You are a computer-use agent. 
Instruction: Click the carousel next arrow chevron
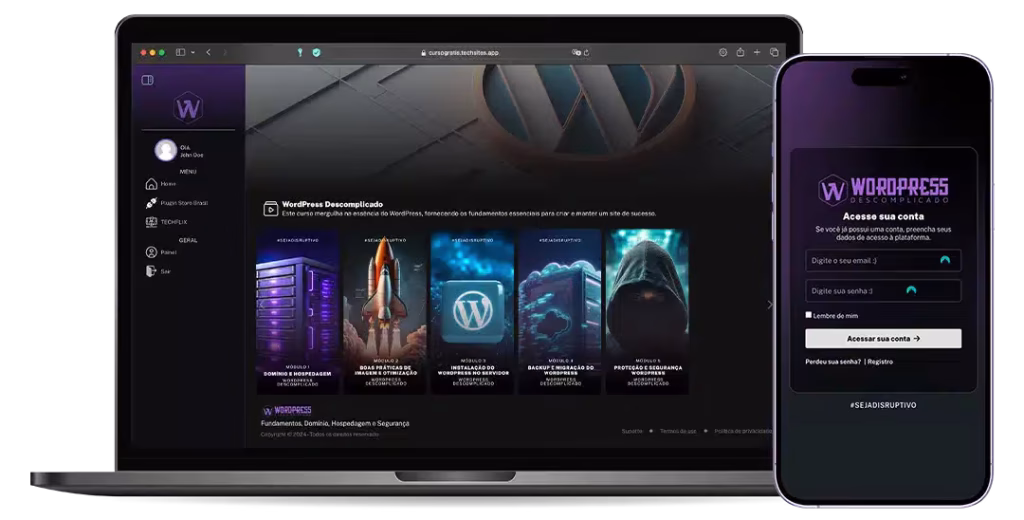[x=769, y=304]
